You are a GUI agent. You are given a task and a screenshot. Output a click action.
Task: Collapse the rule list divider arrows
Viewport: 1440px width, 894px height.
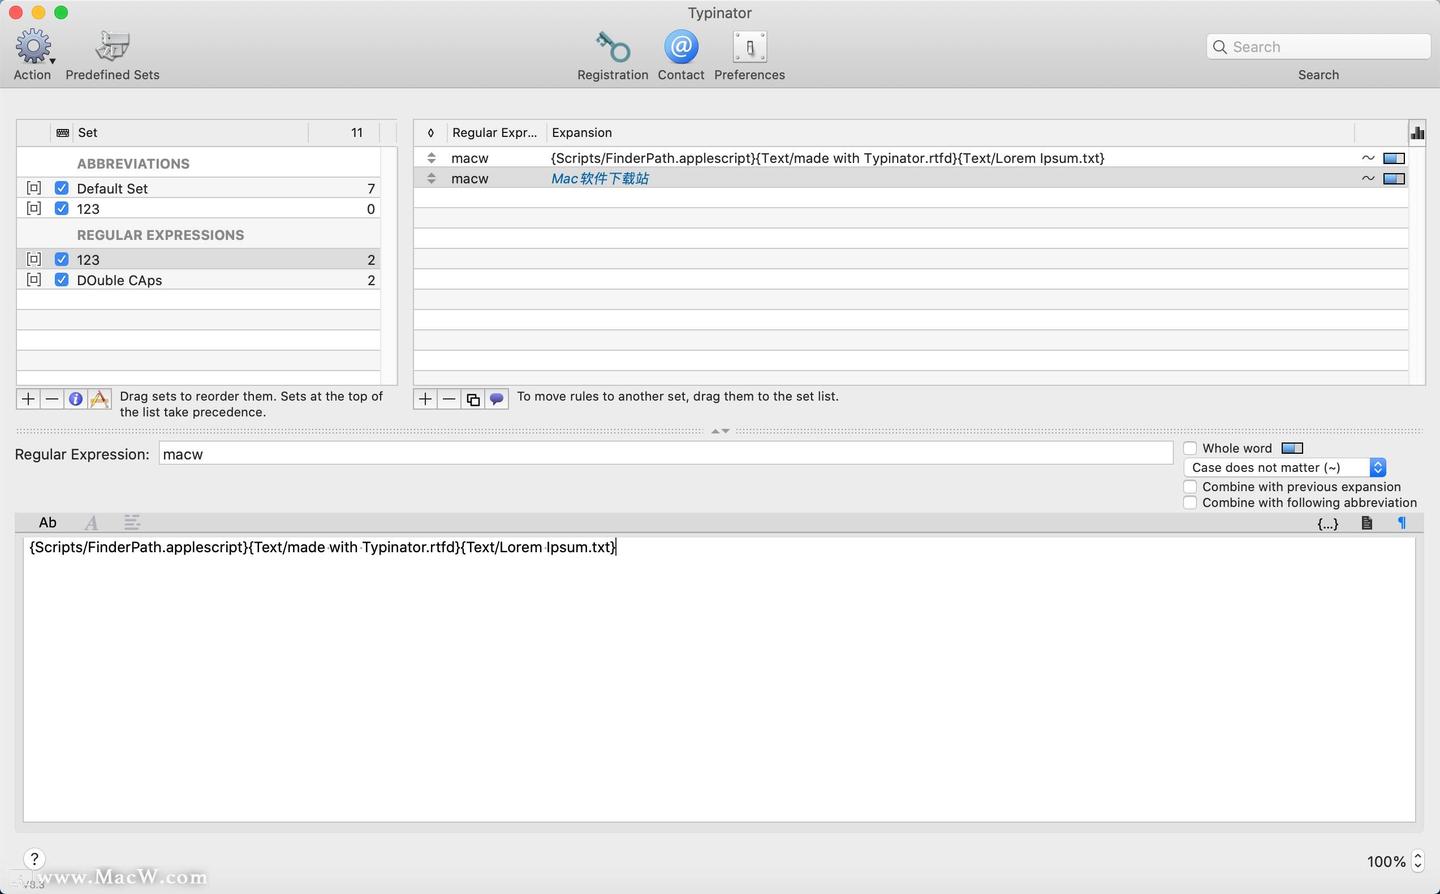[x=719, y=430]
